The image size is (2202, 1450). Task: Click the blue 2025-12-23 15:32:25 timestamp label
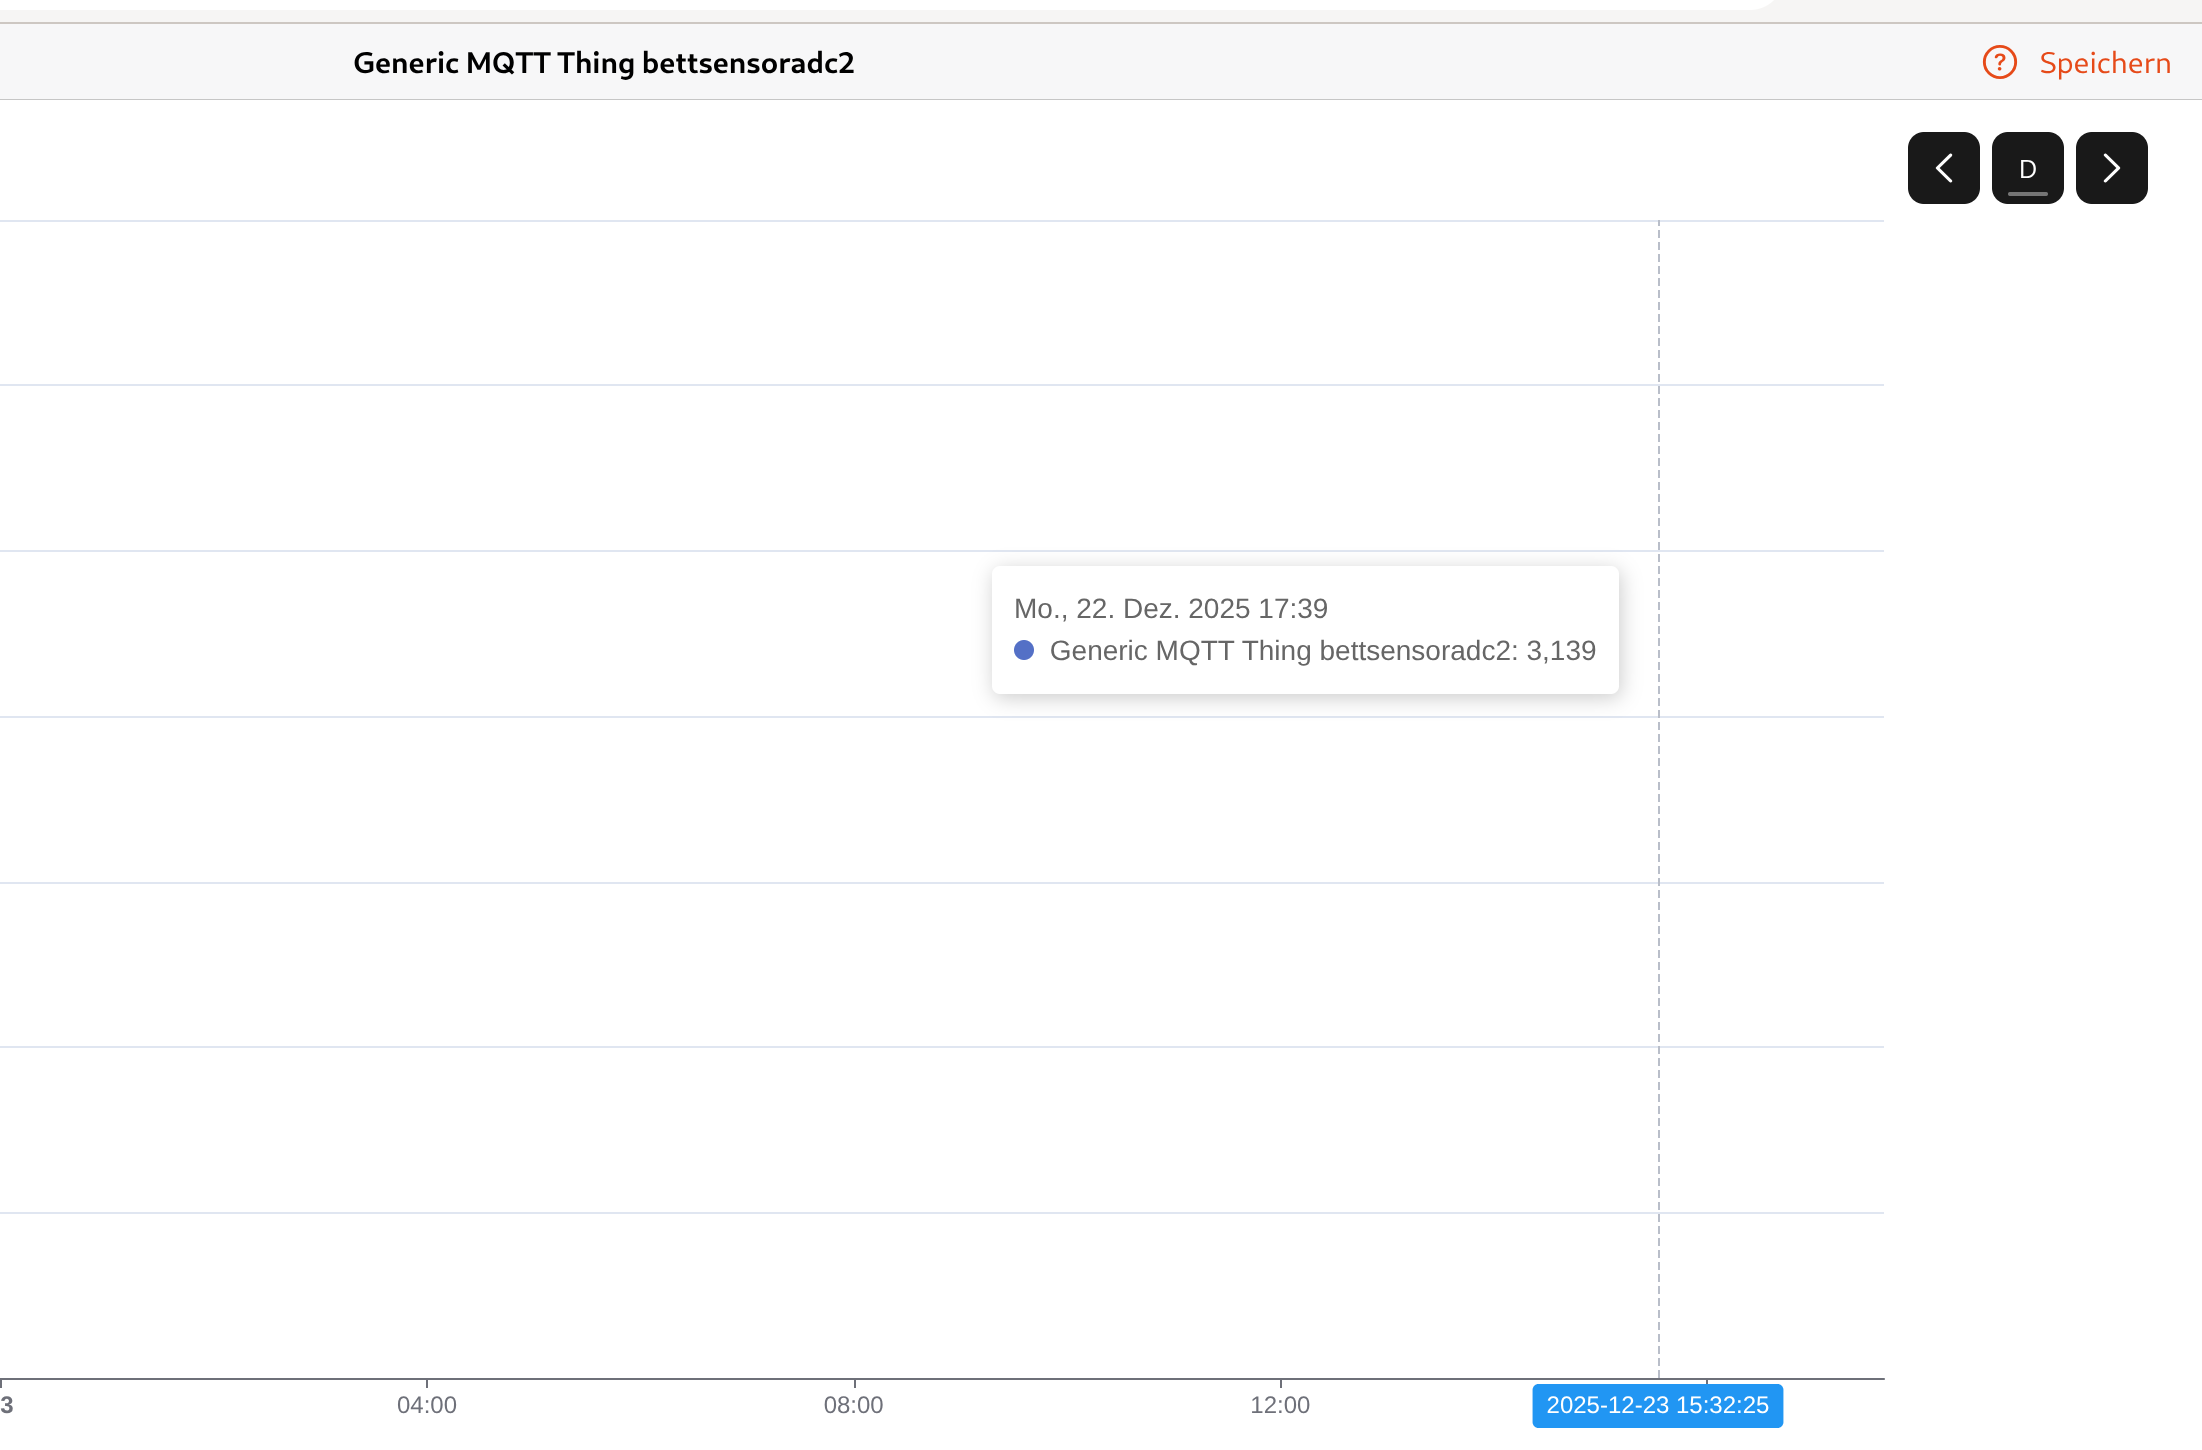click(1657, 1405)
